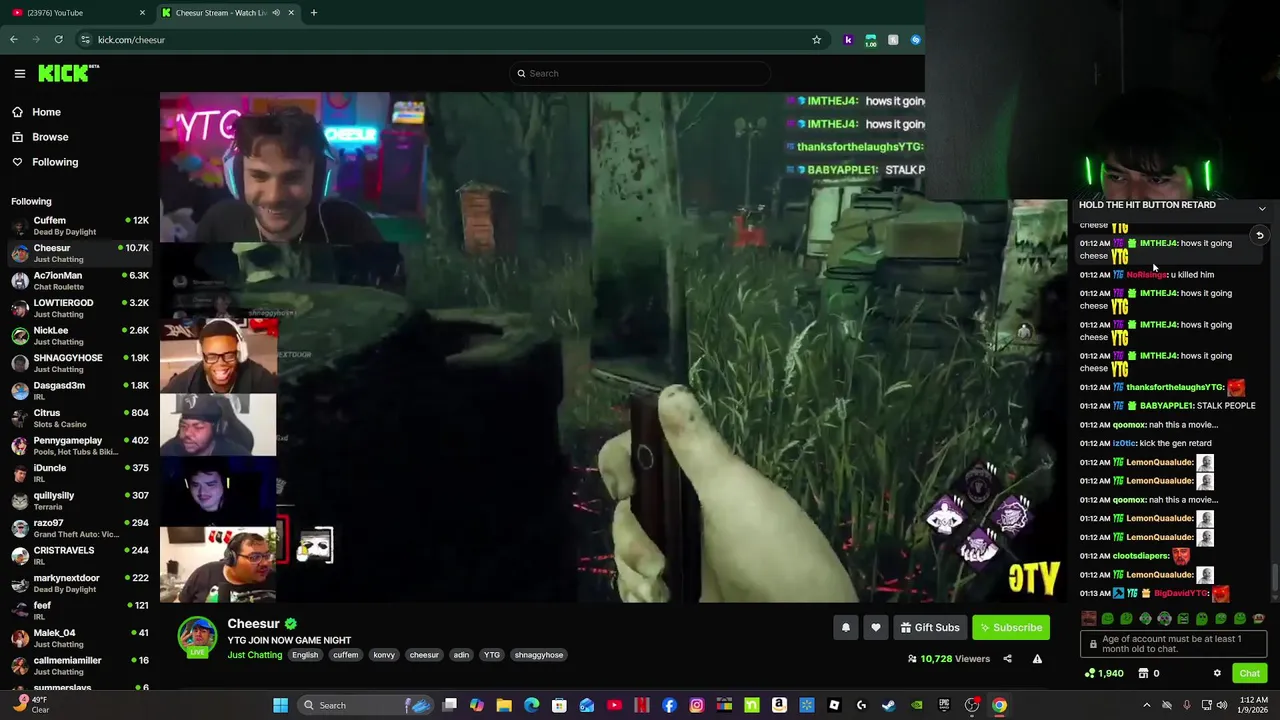Launch Steam from the taskbar

(889, 705)
